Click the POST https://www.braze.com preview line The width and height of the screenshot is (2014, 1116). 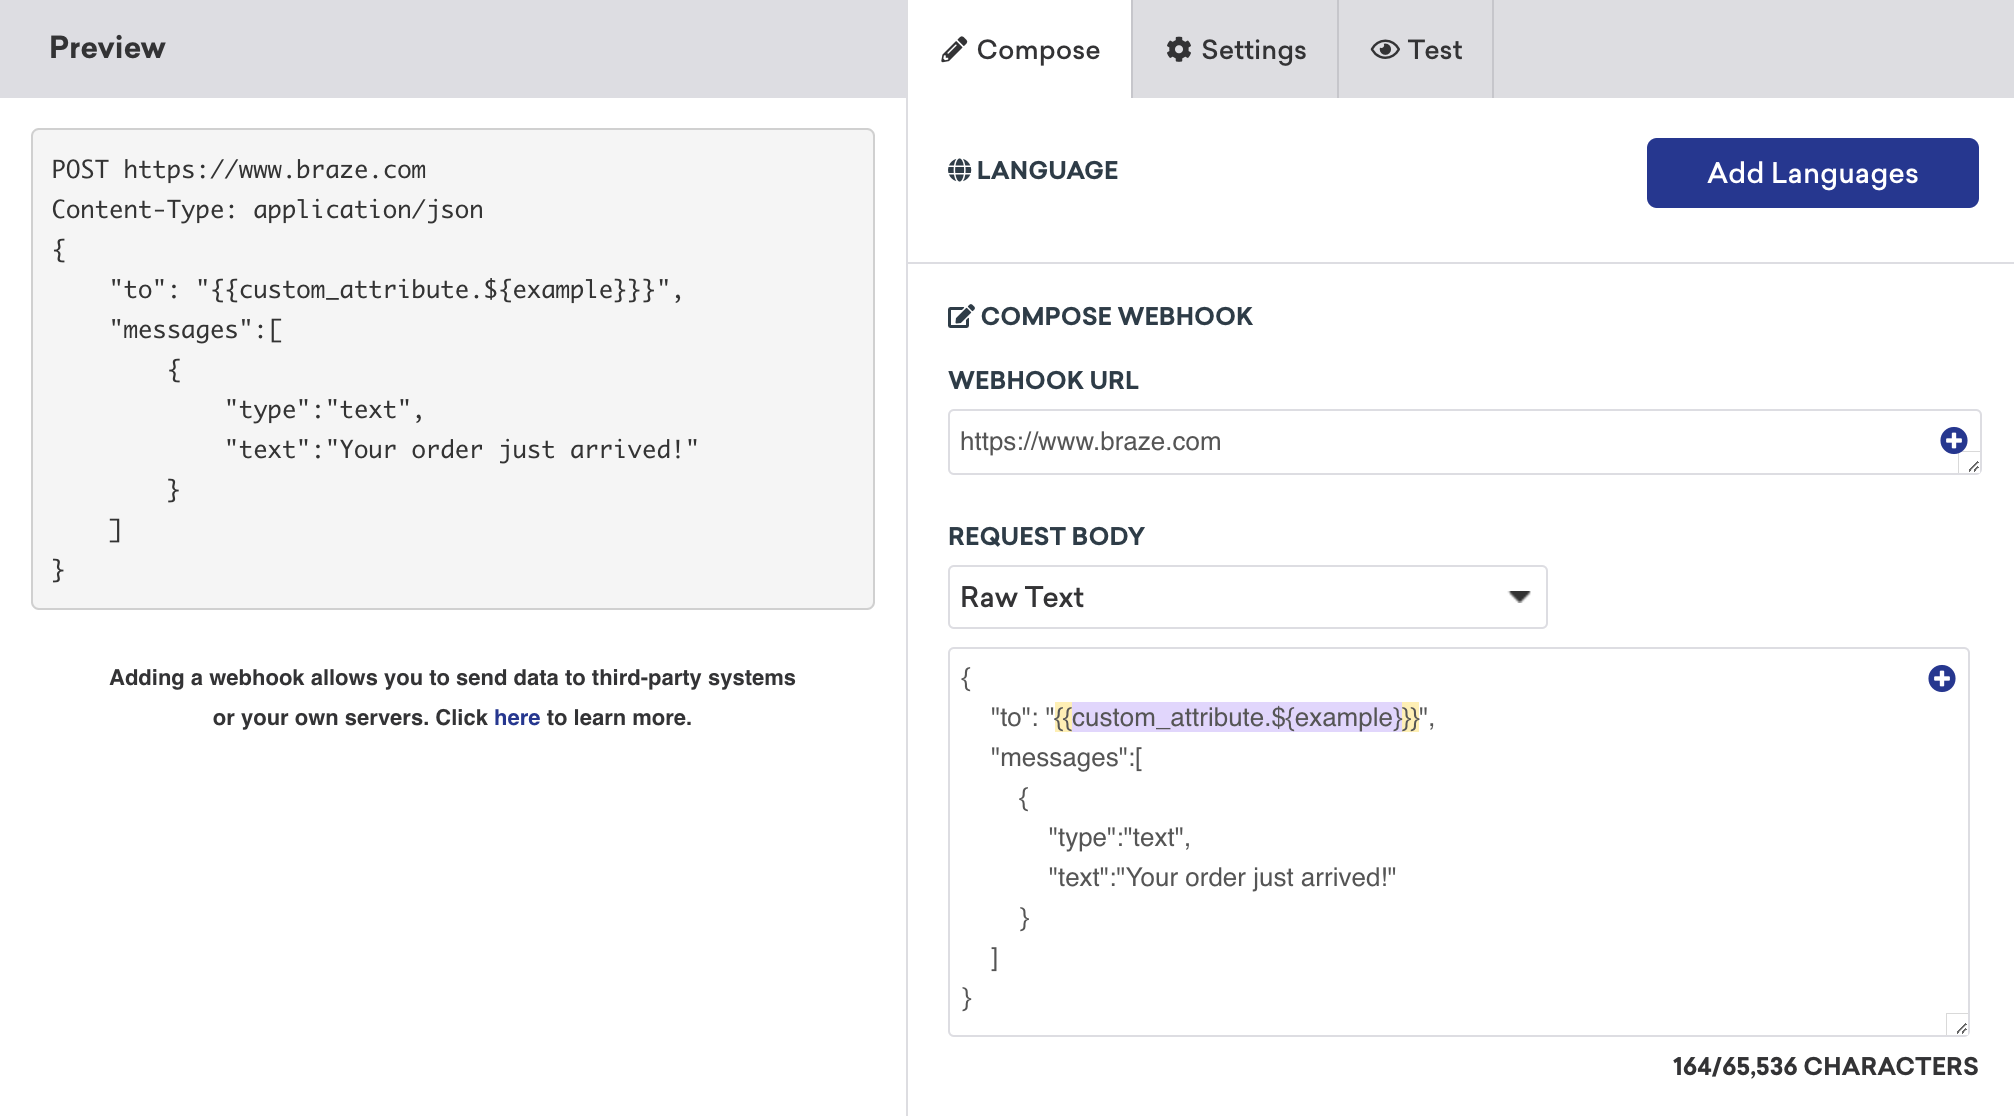(239, 169)
